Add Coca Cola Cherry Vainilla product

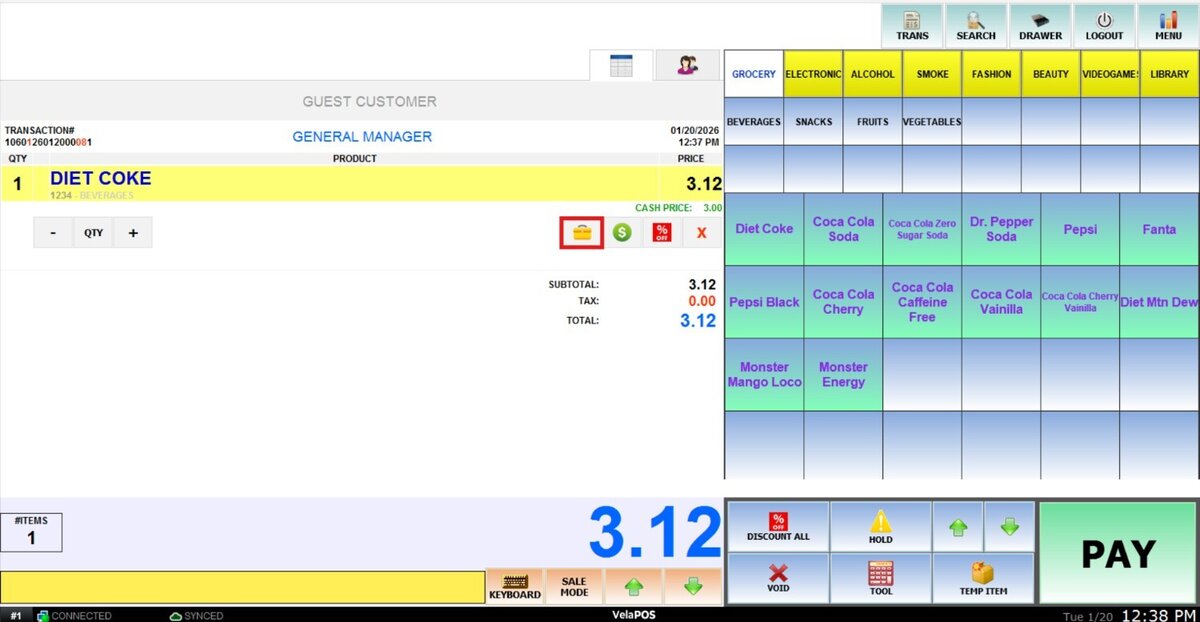[1080, 302]
